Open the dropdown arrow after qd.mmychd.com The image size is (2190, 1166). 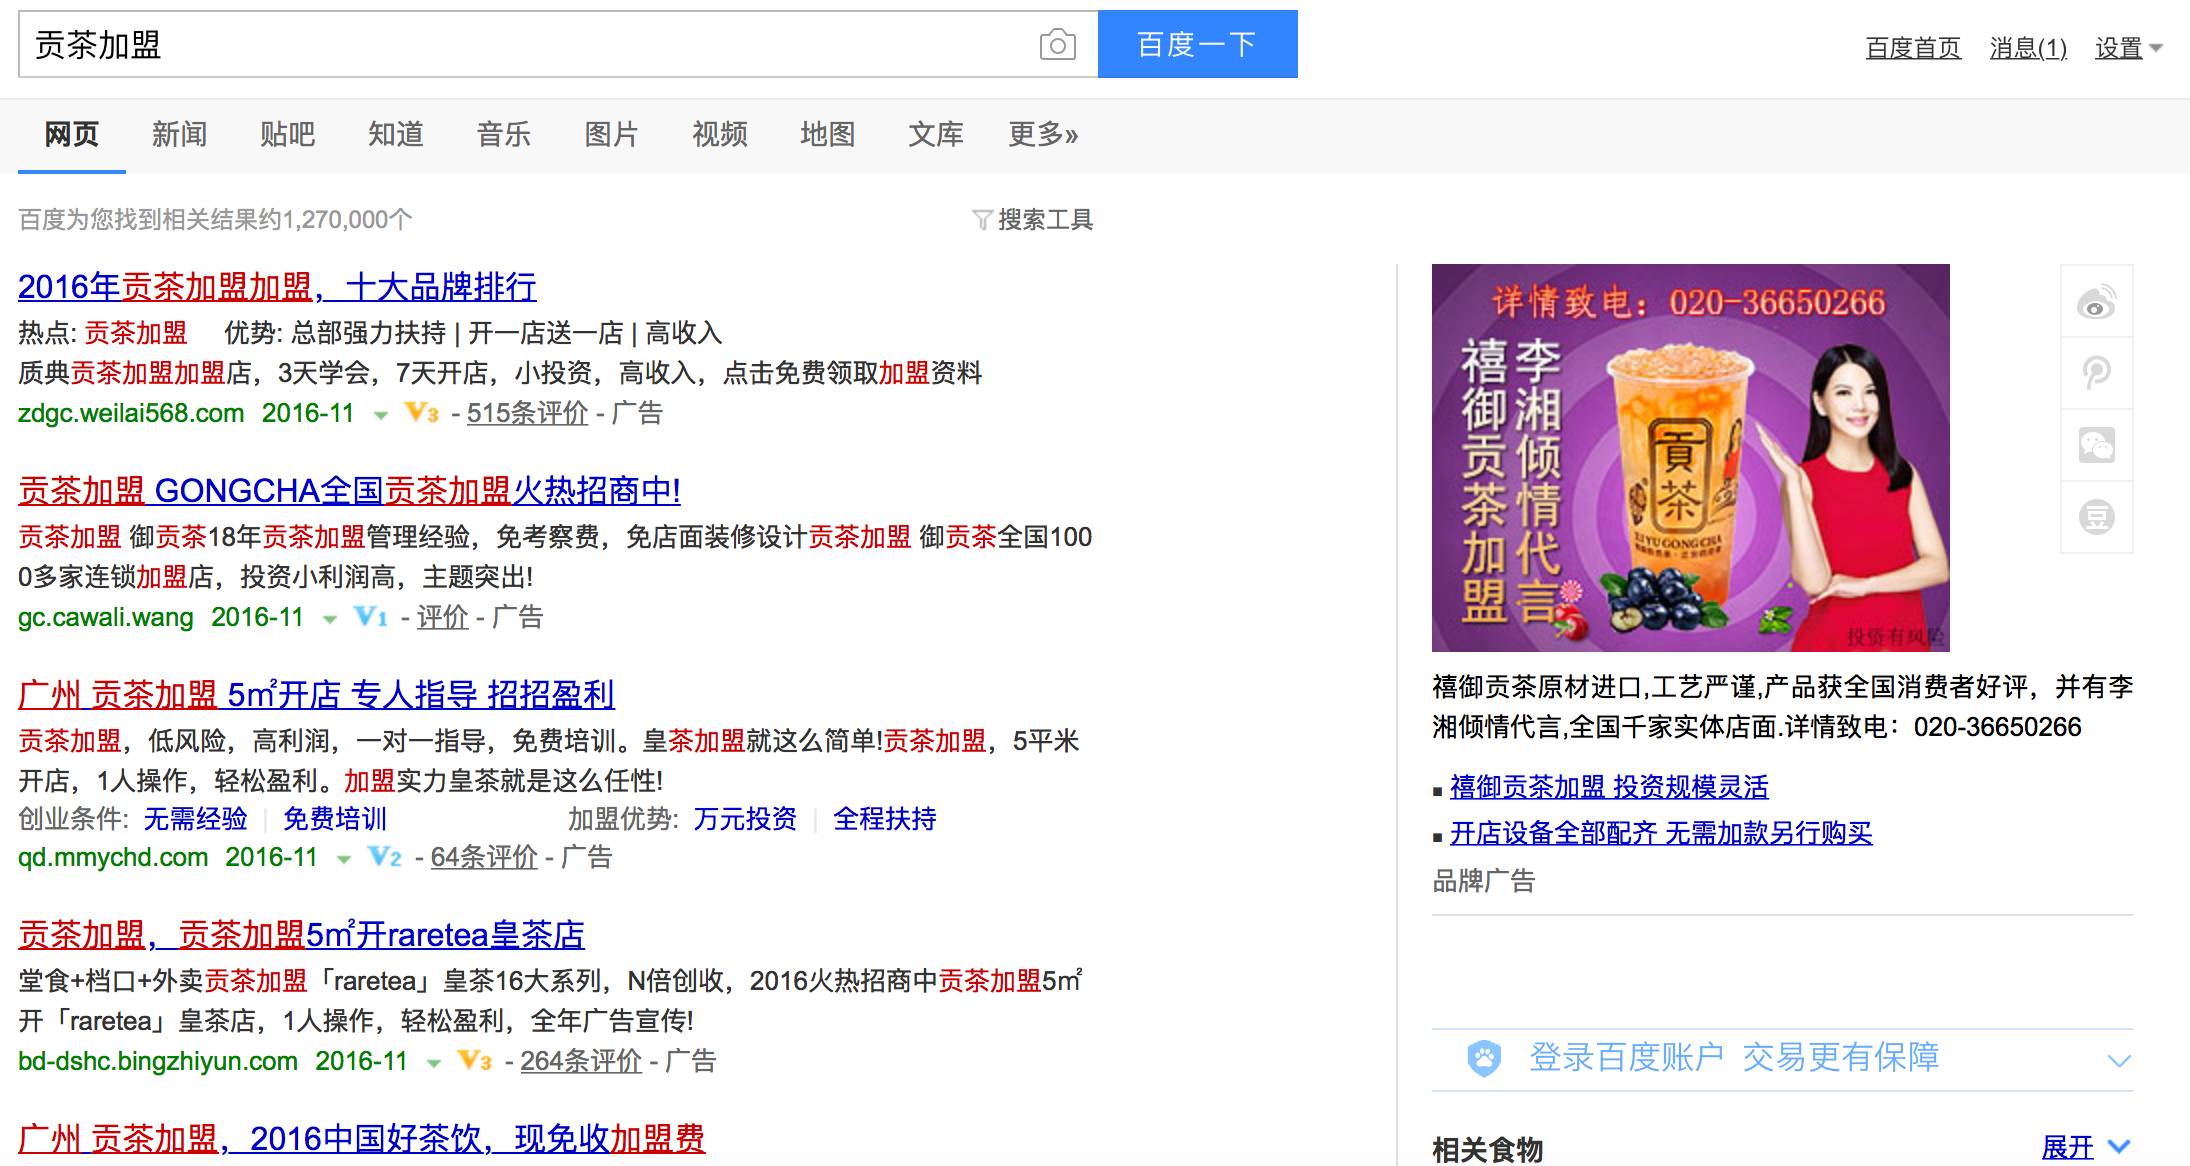pos(343,859)
